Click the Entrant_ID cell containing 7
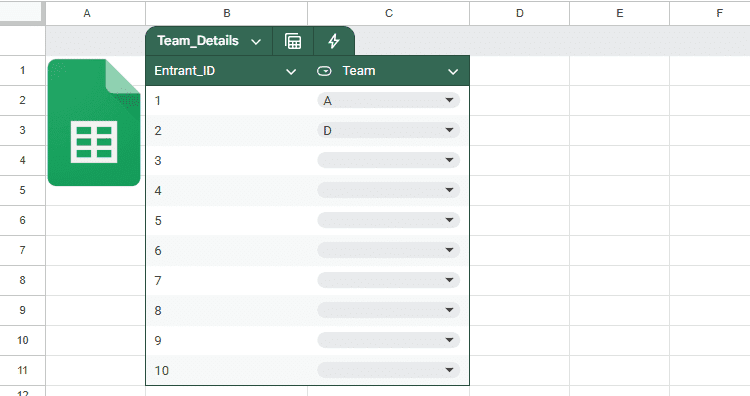This screenshot has height=396, width=750. (x=227, y=280)
